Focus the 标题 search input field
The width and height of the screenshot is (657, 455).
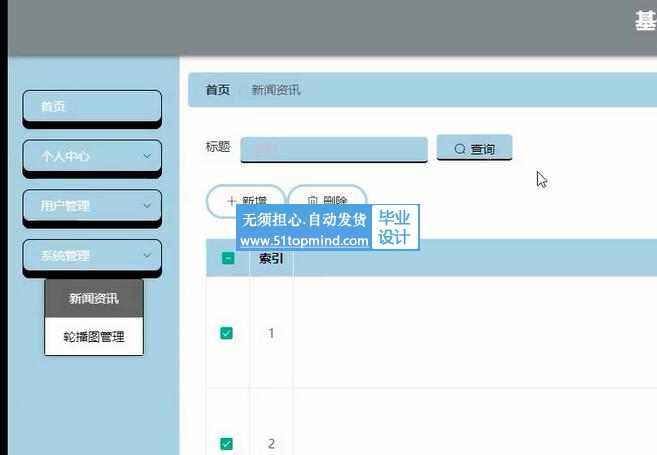coord(334,149)
